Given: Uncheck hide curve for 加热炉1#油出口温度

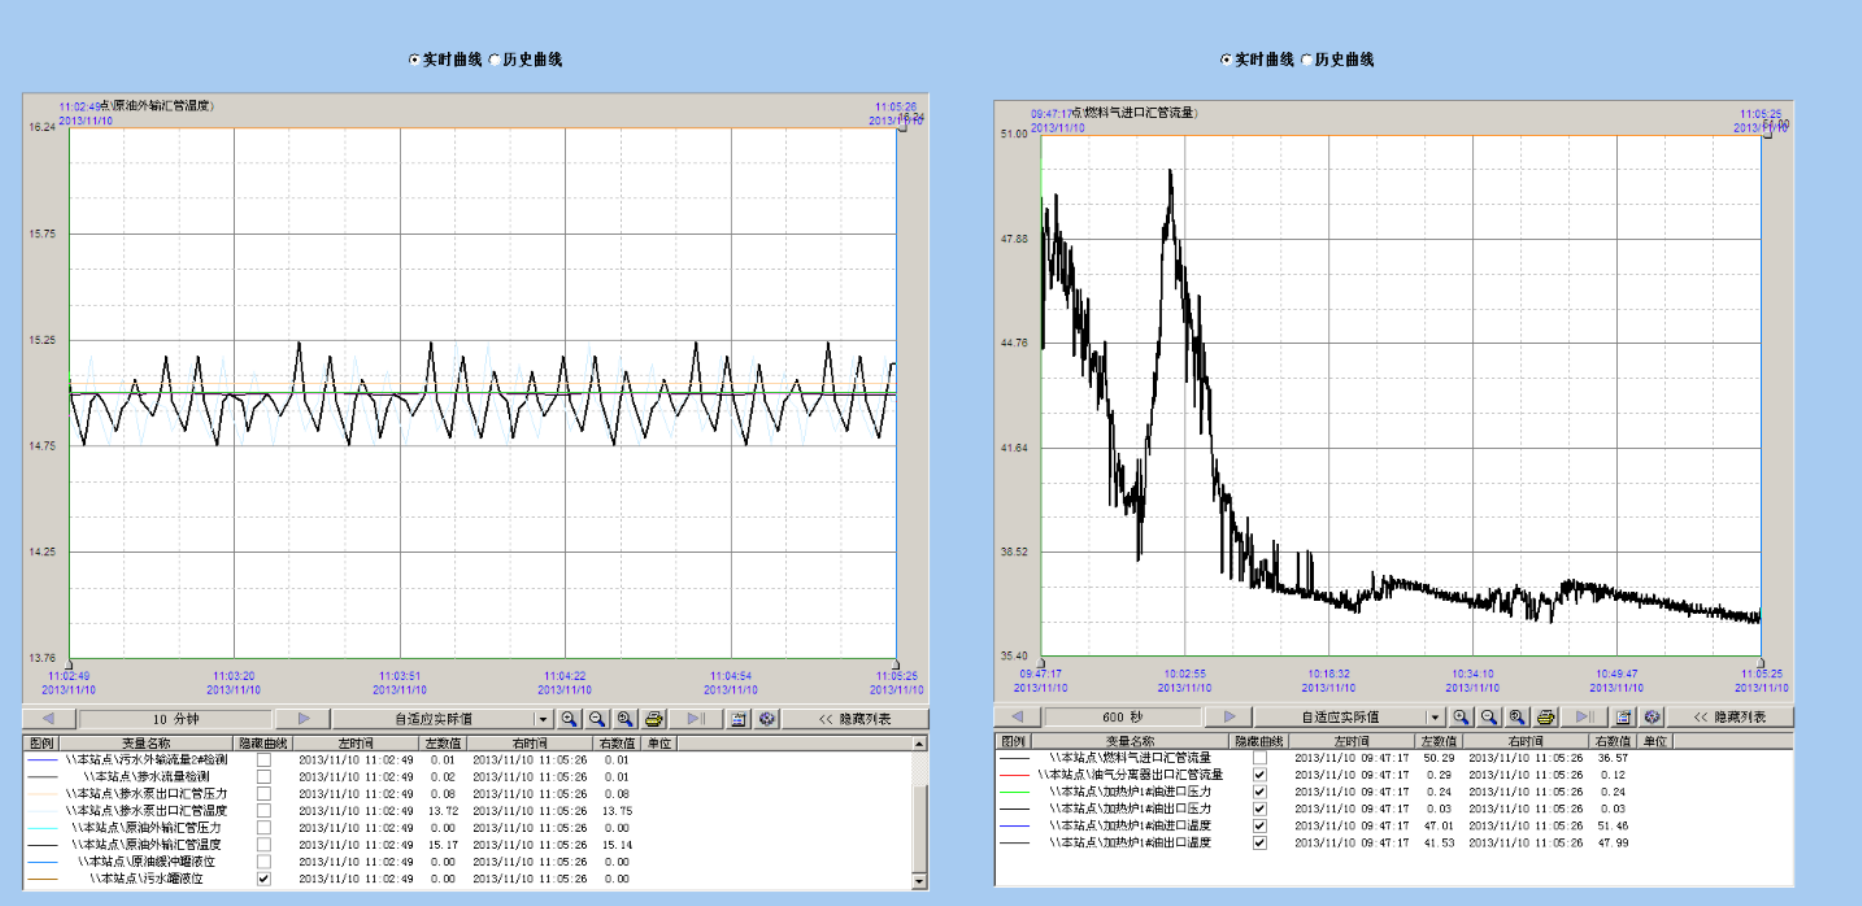Looking at the screenshot, I should pyautogui.click(x=1260, y=843).
